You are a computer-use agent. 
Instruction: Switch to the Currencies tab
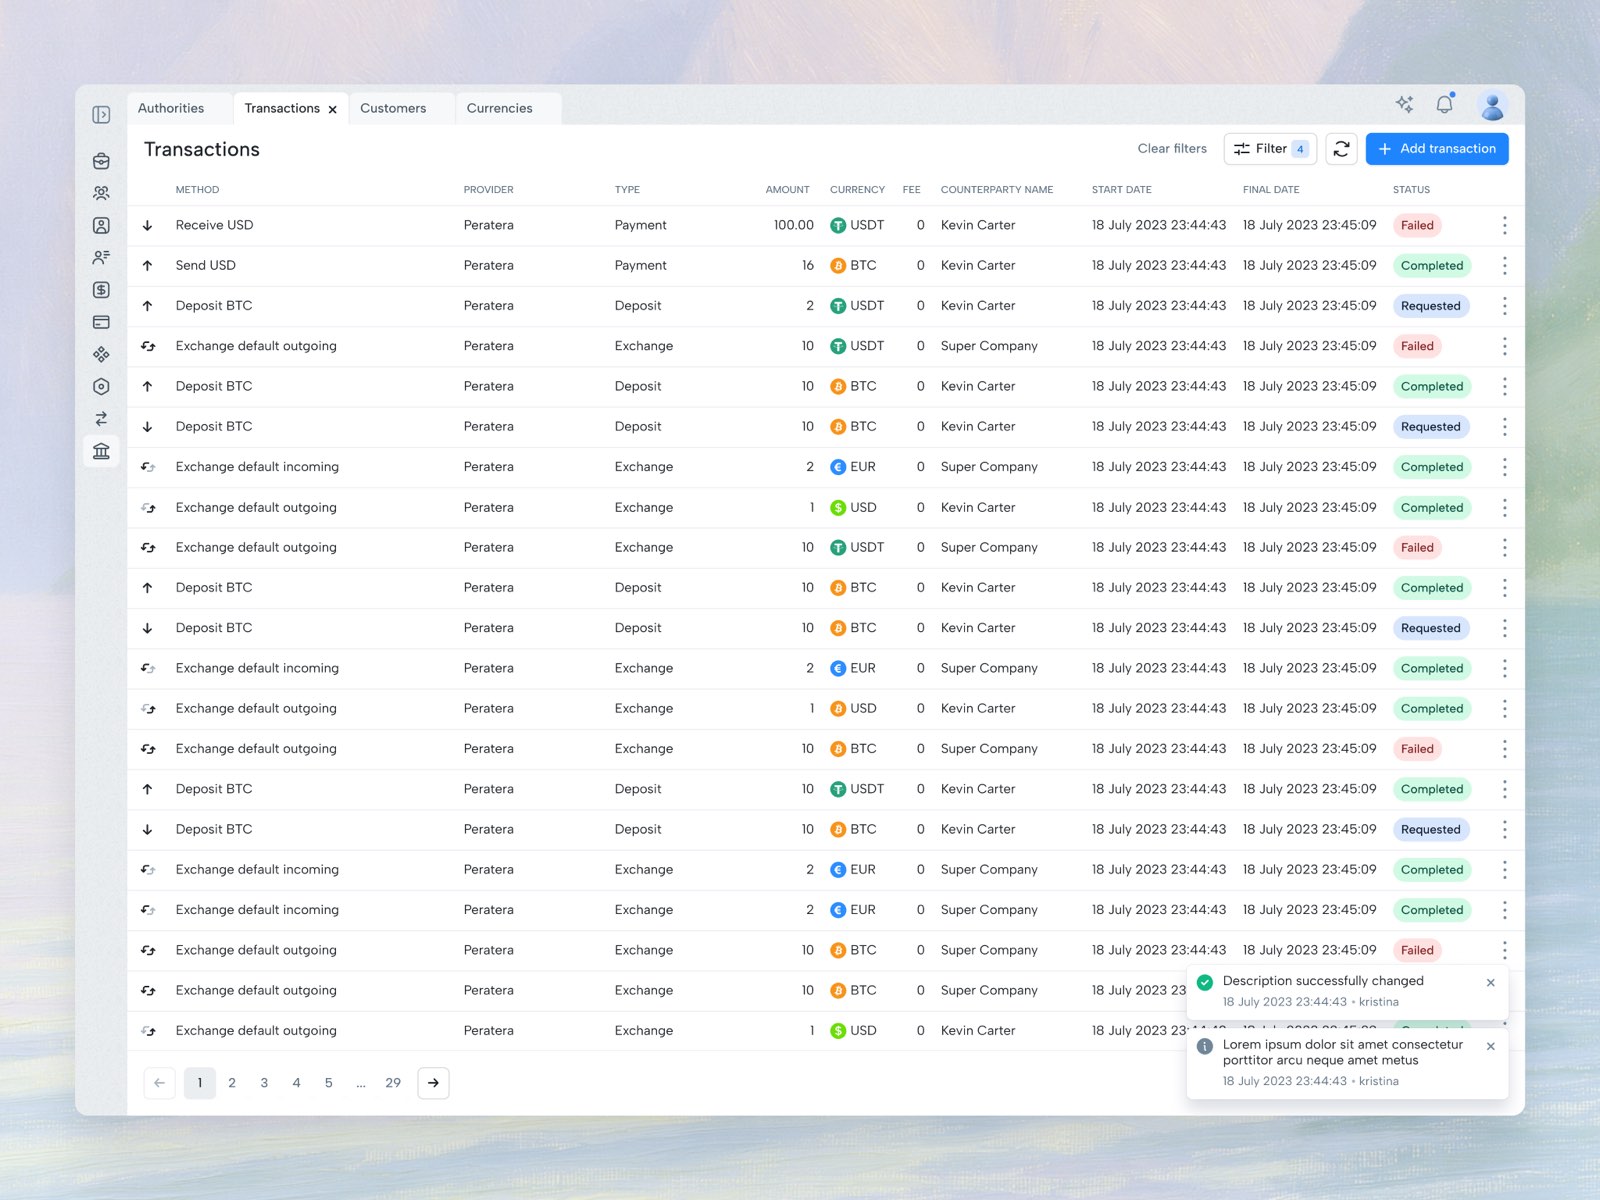tap(500, 108)
